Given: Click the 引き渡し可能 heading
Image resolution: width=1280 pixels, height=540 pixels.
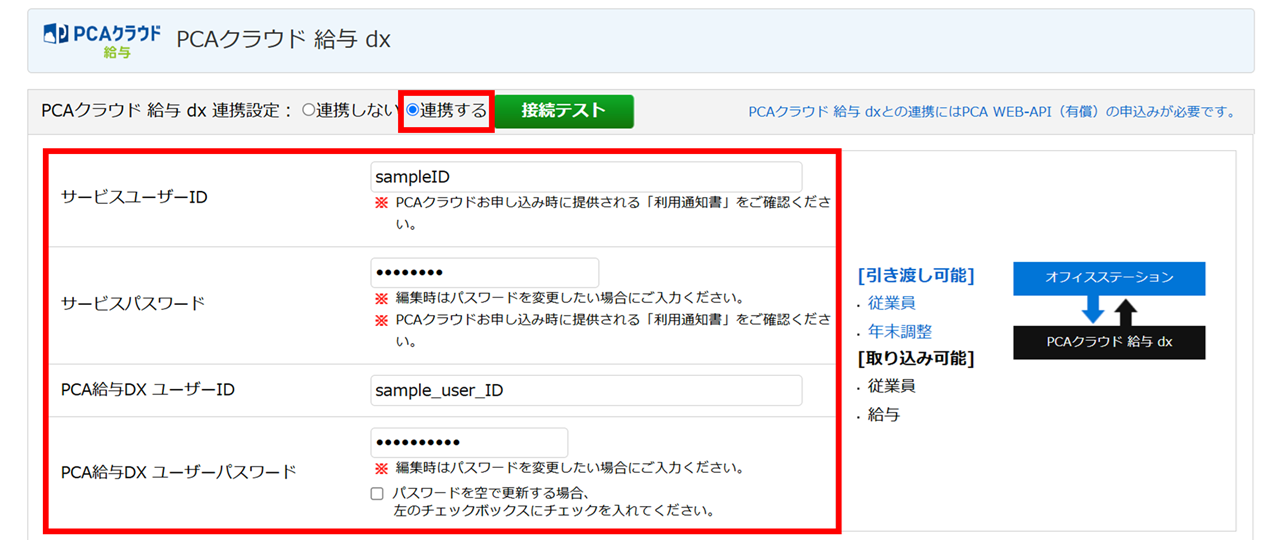Looking at the screenshot, I should (x=916, y=275).
